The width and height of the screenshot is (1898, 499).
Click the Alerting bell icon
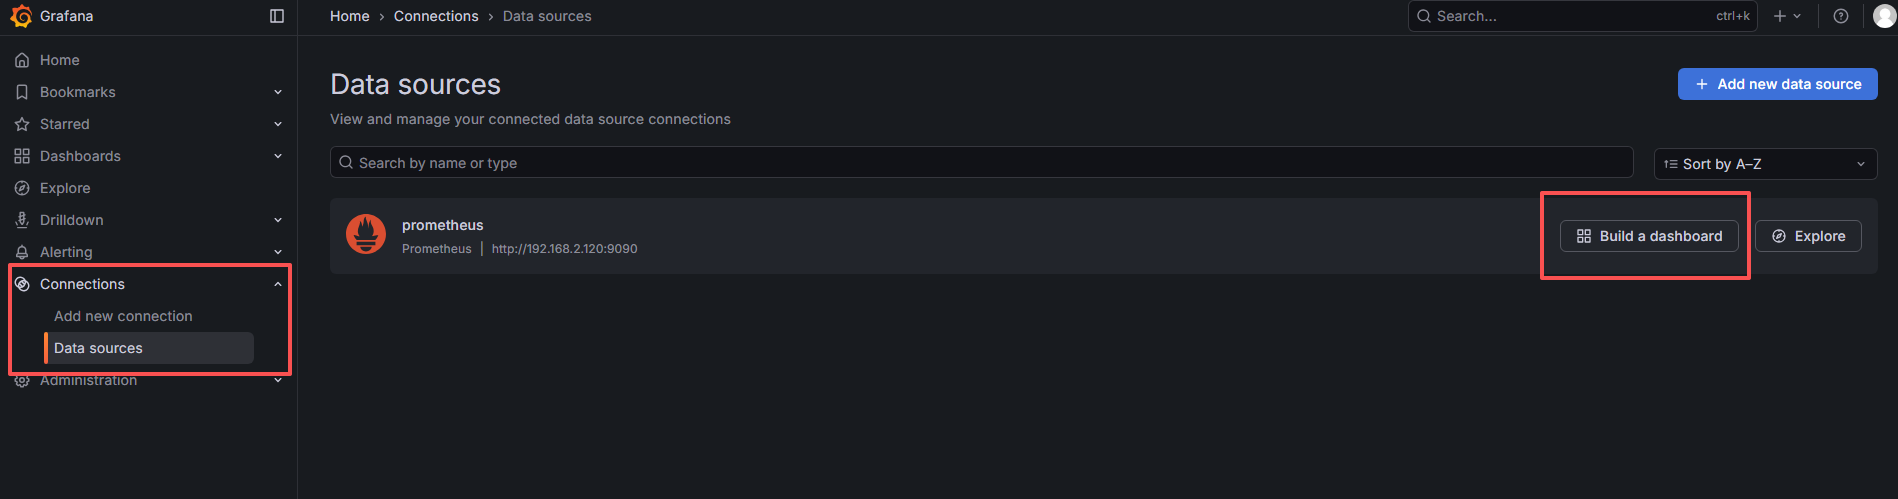point(22,252)
